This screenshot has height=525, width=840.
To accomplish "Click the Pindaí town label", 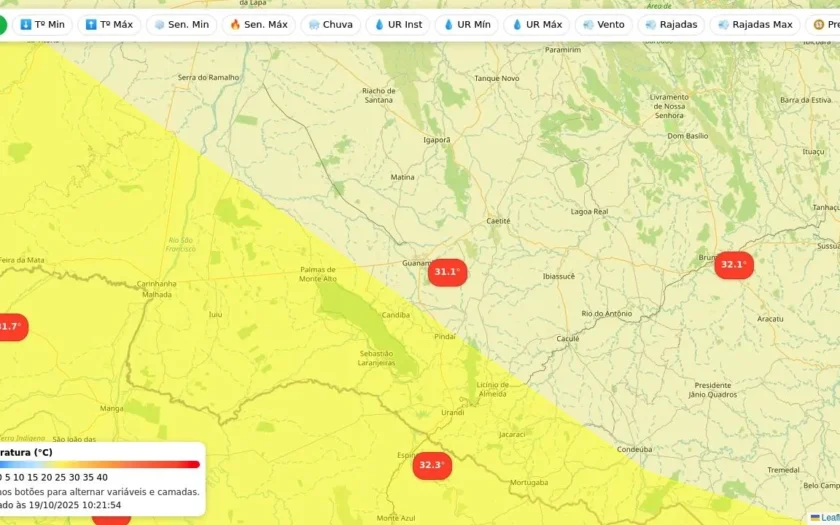I will (x=445, y=336).
